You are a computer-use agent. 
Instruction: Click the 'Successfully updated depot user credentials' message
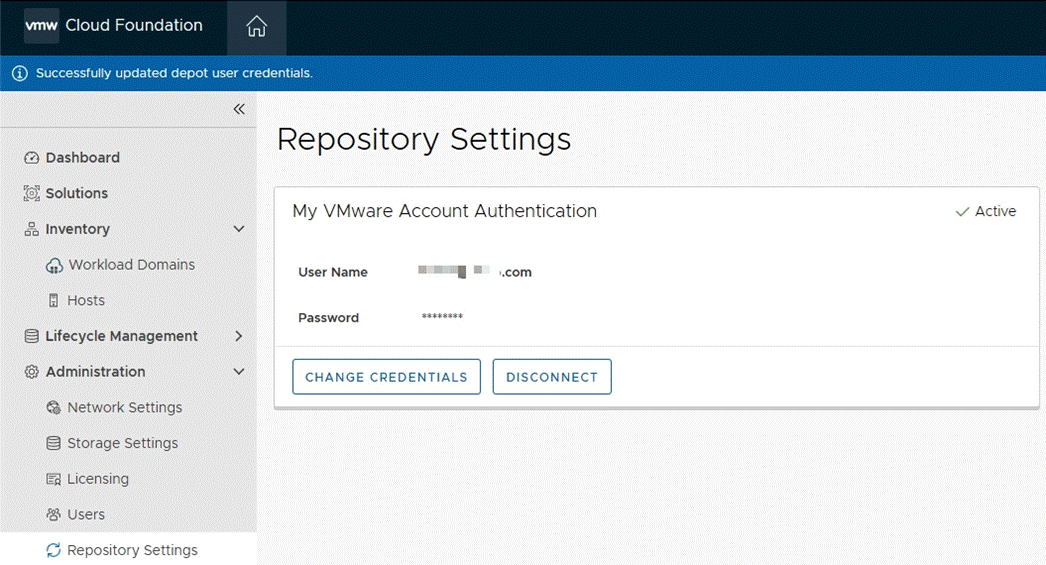coord(174,73)
